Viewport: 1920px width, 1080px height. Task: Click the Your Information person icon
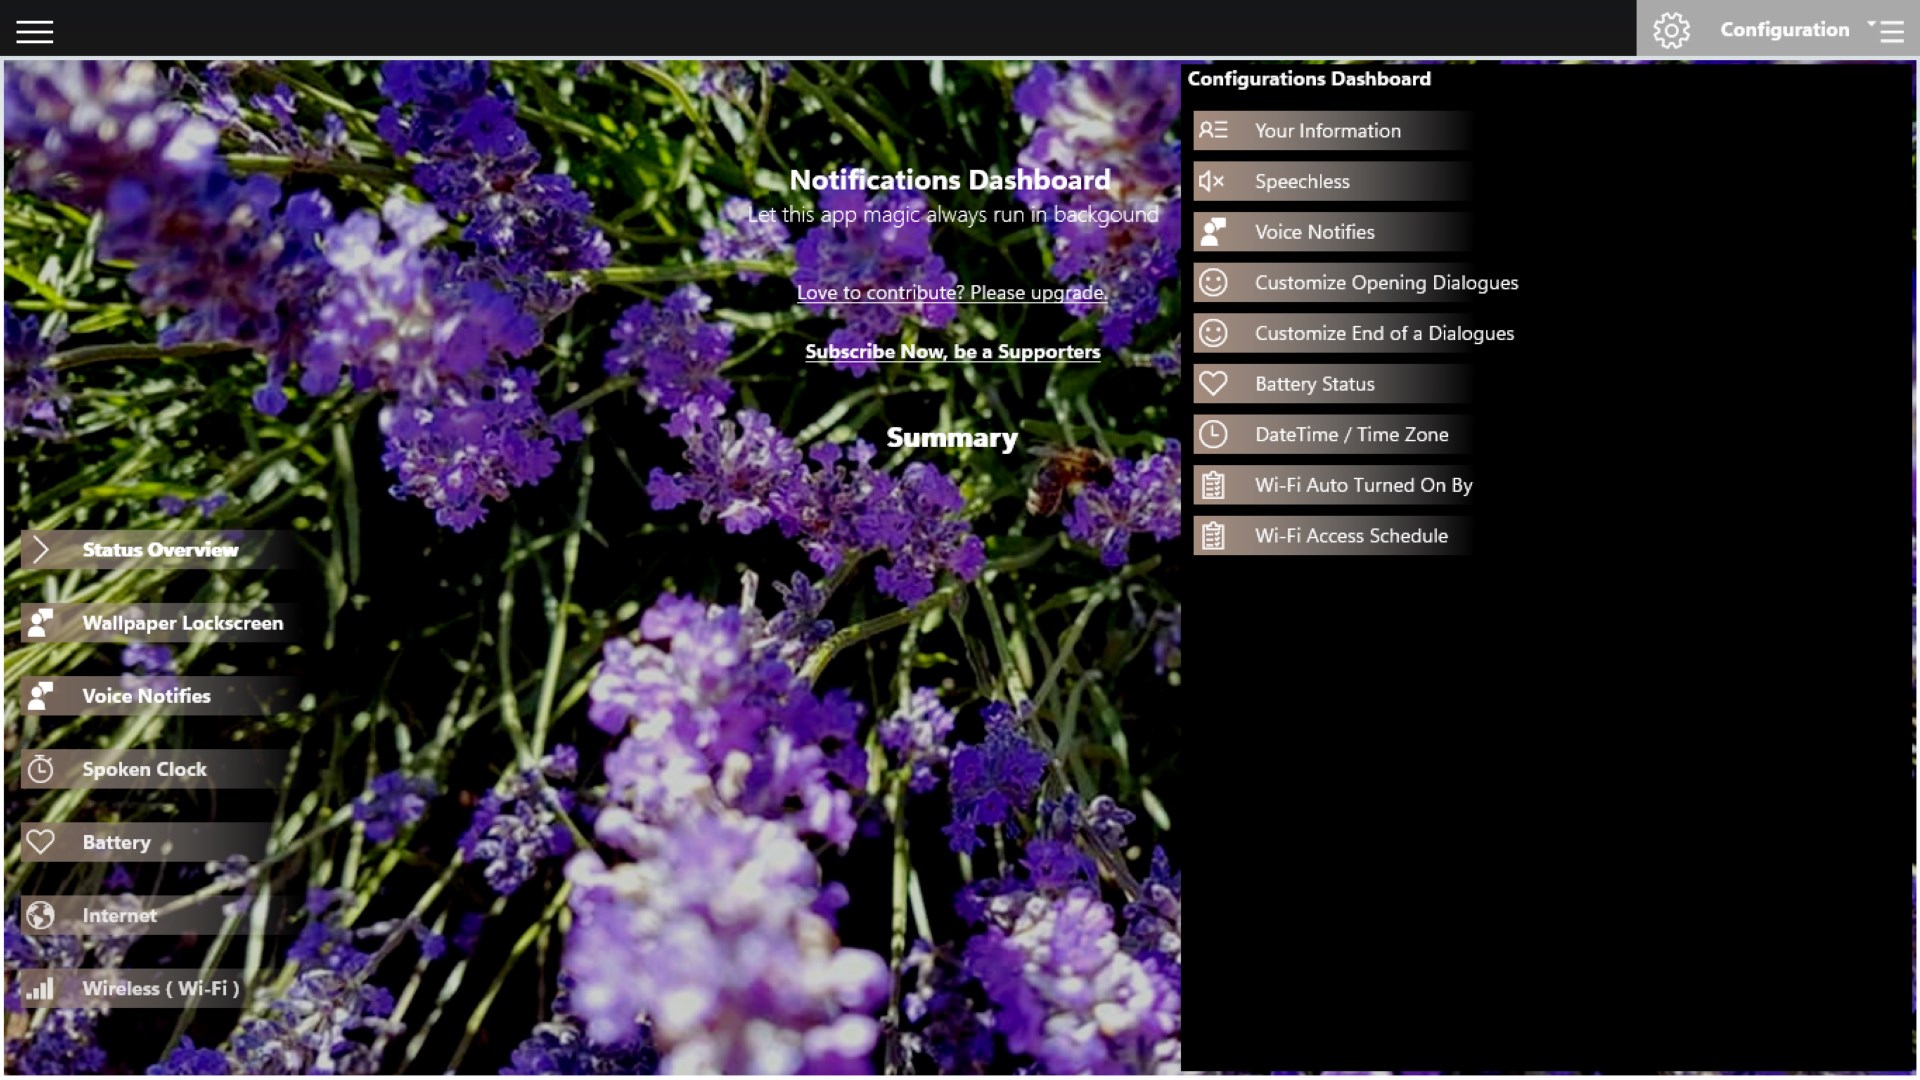coord(1212,130)
